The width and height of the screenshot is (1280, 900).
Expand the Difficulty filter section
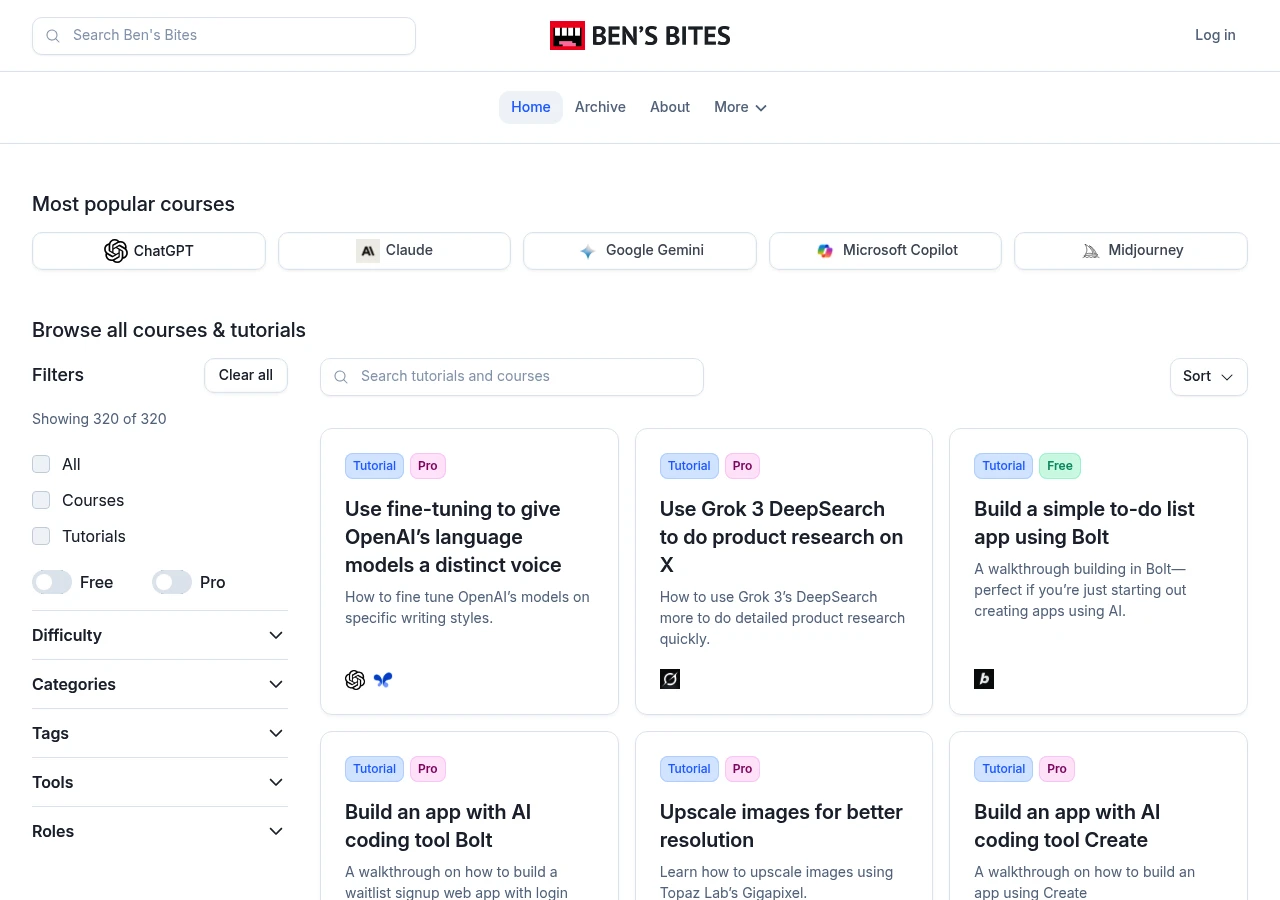pos(160,635)
